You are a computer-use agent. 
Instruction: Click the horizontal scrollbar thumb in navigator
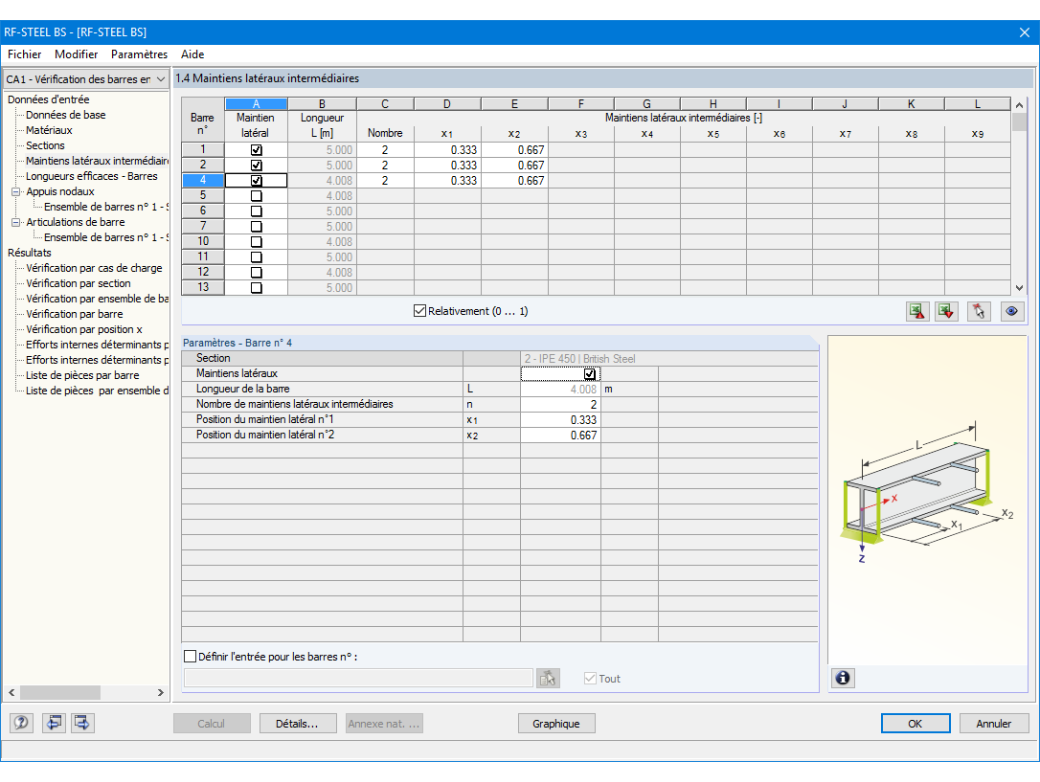pyautogui.click(x=60, y=692)
